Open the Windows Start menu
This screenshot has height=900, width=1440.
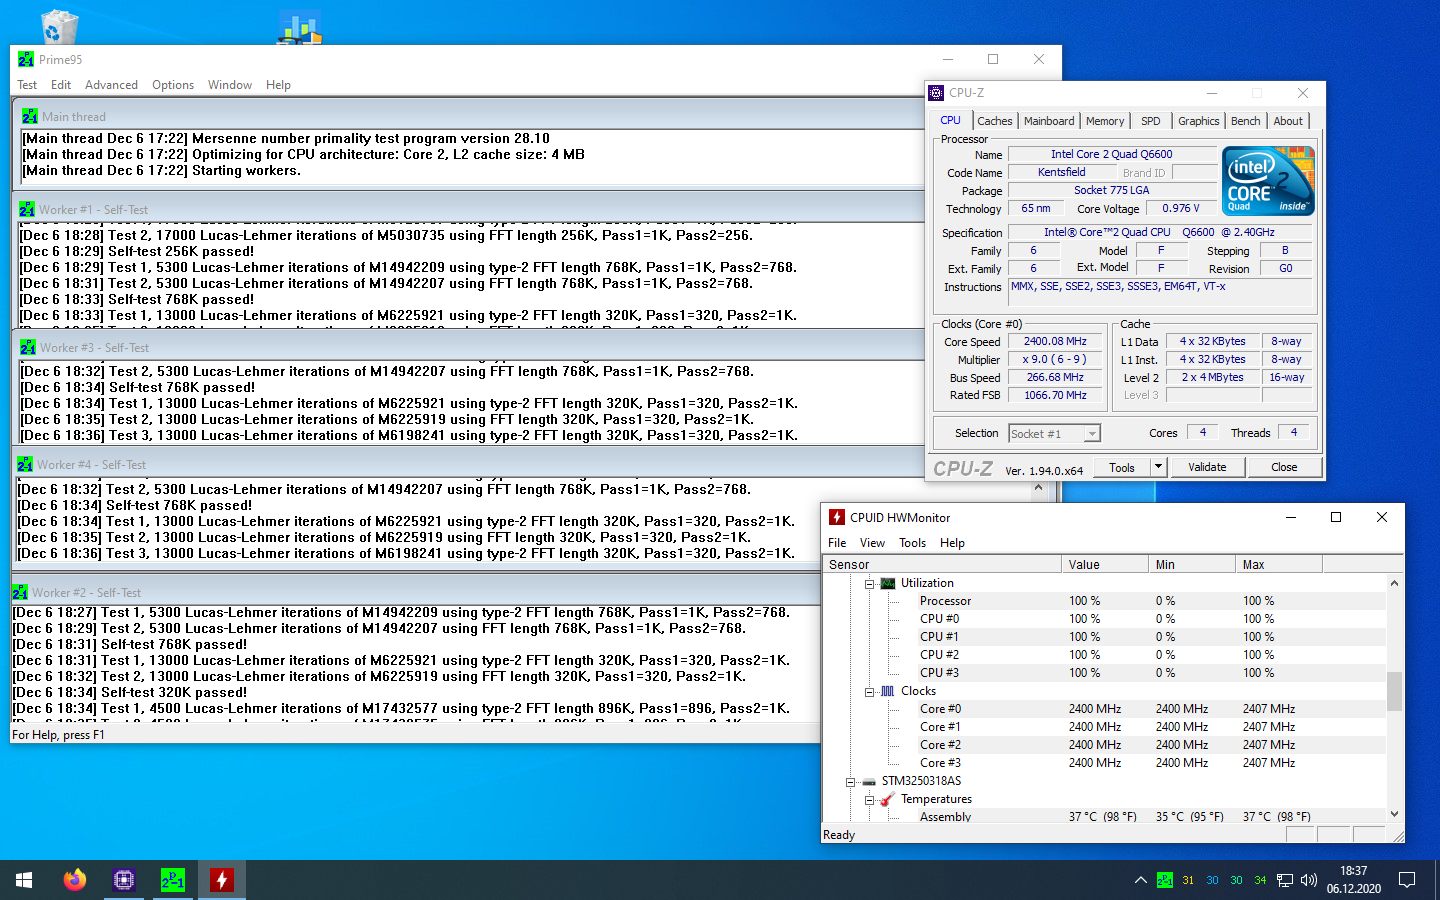point(24,880)
